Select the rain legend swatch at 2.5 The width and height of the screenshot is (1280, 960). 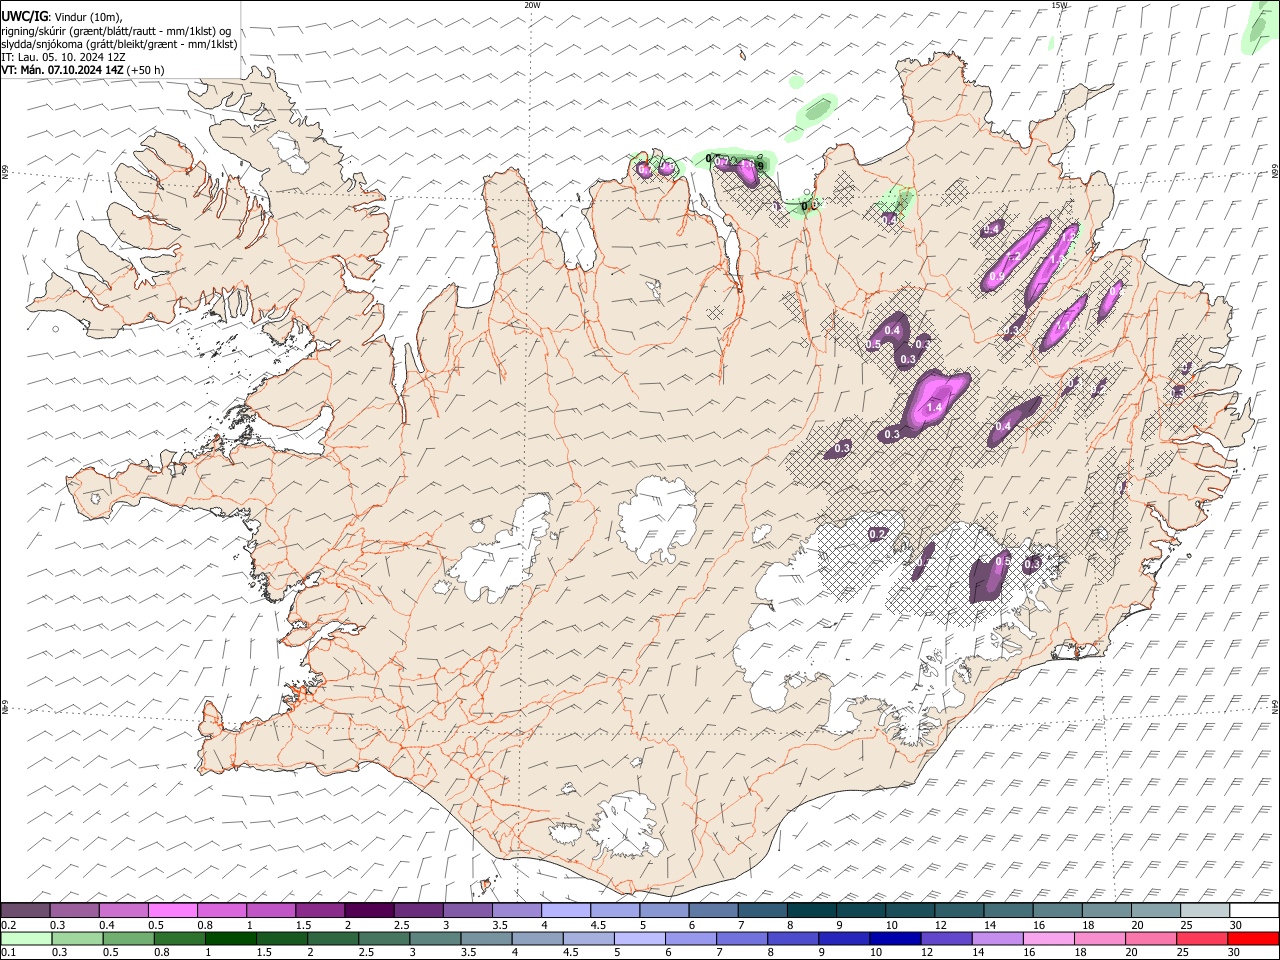click(x=383, y=938)
